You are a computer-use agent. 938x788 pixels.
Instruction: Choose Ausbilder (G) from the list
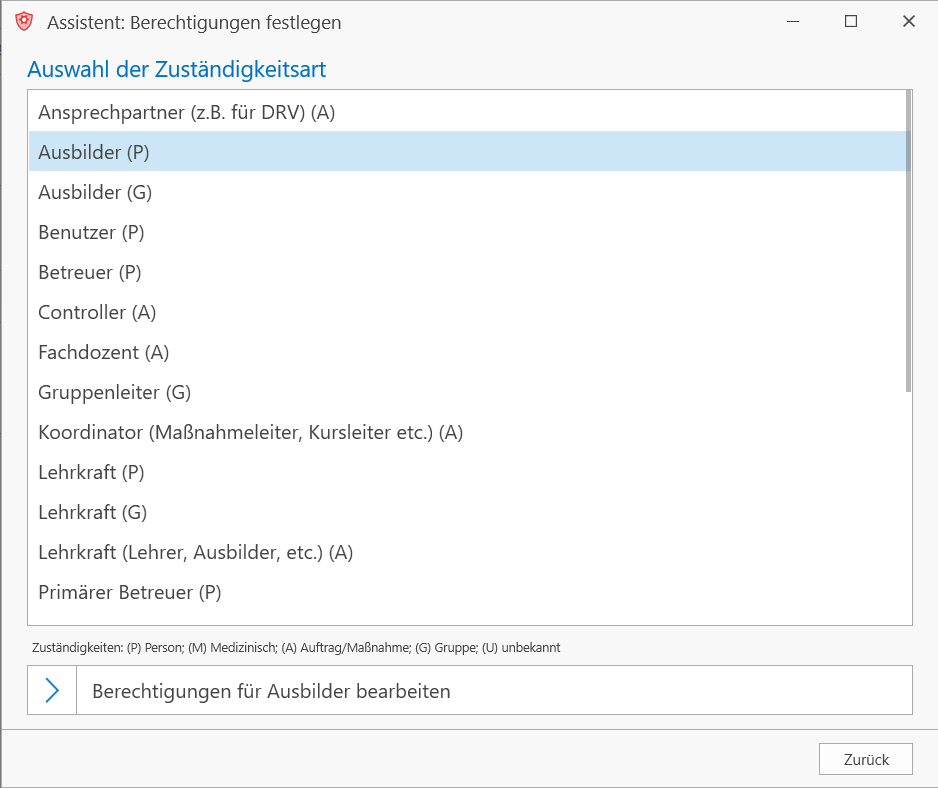click(467, 191)
